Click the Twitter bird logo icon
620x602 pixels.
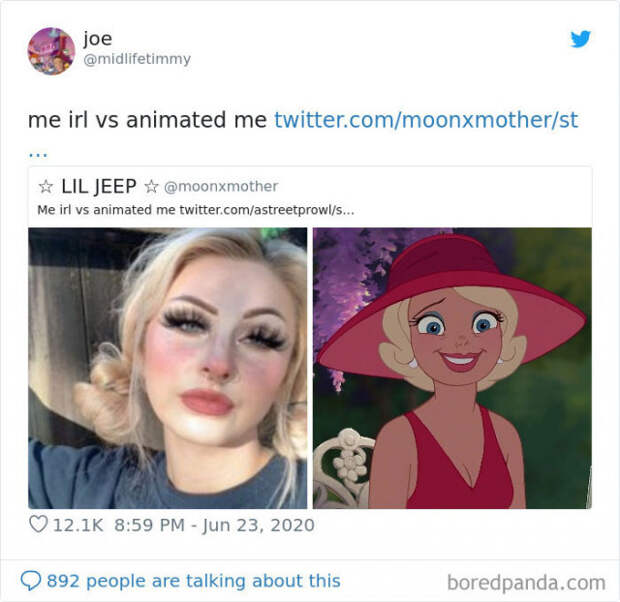pyautogui.click(x=580, y=39)
